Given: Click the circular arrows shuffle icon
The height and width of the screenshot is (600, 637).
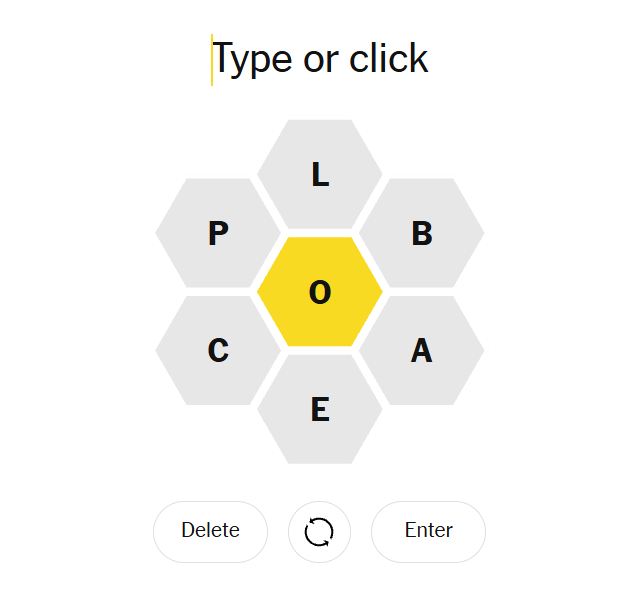Looking at the screenshot, I should click(319, 531).
